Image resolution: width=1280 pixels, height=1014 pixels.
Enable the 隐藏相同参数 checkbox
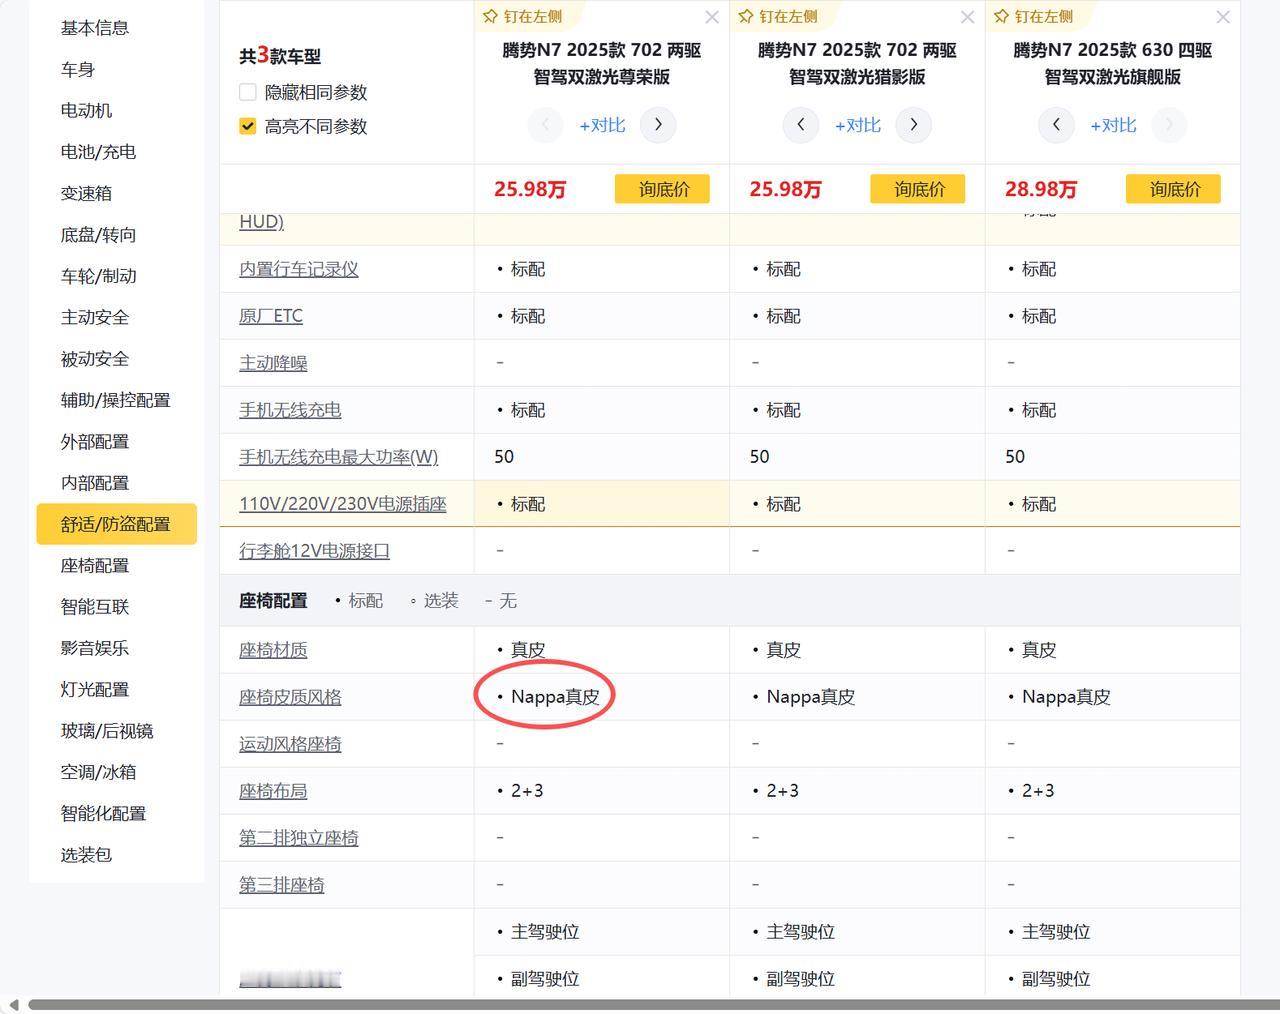(248, 92)
